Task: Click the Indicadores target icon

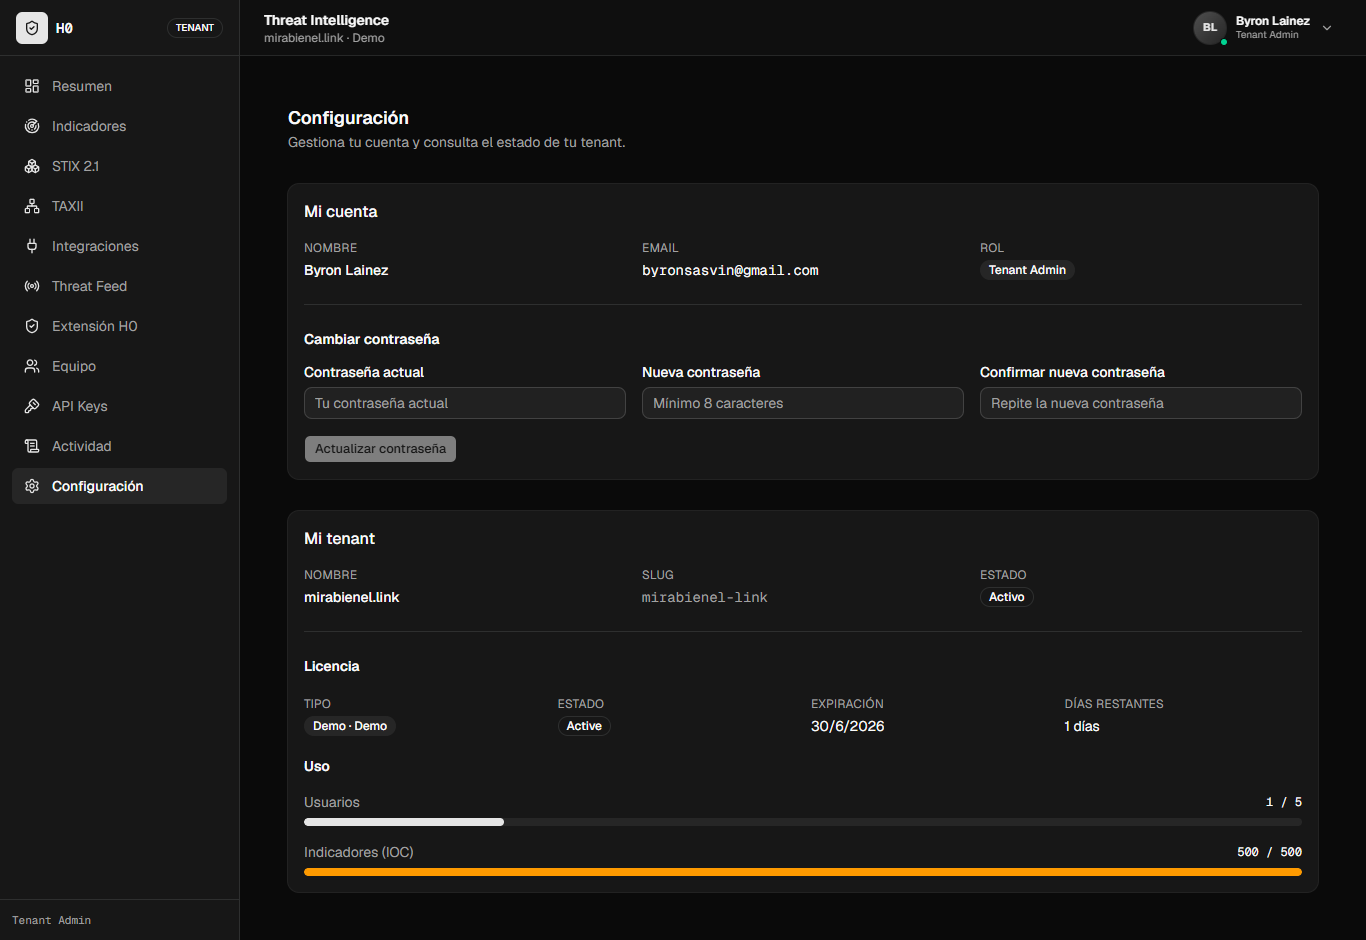Action: 32,126
